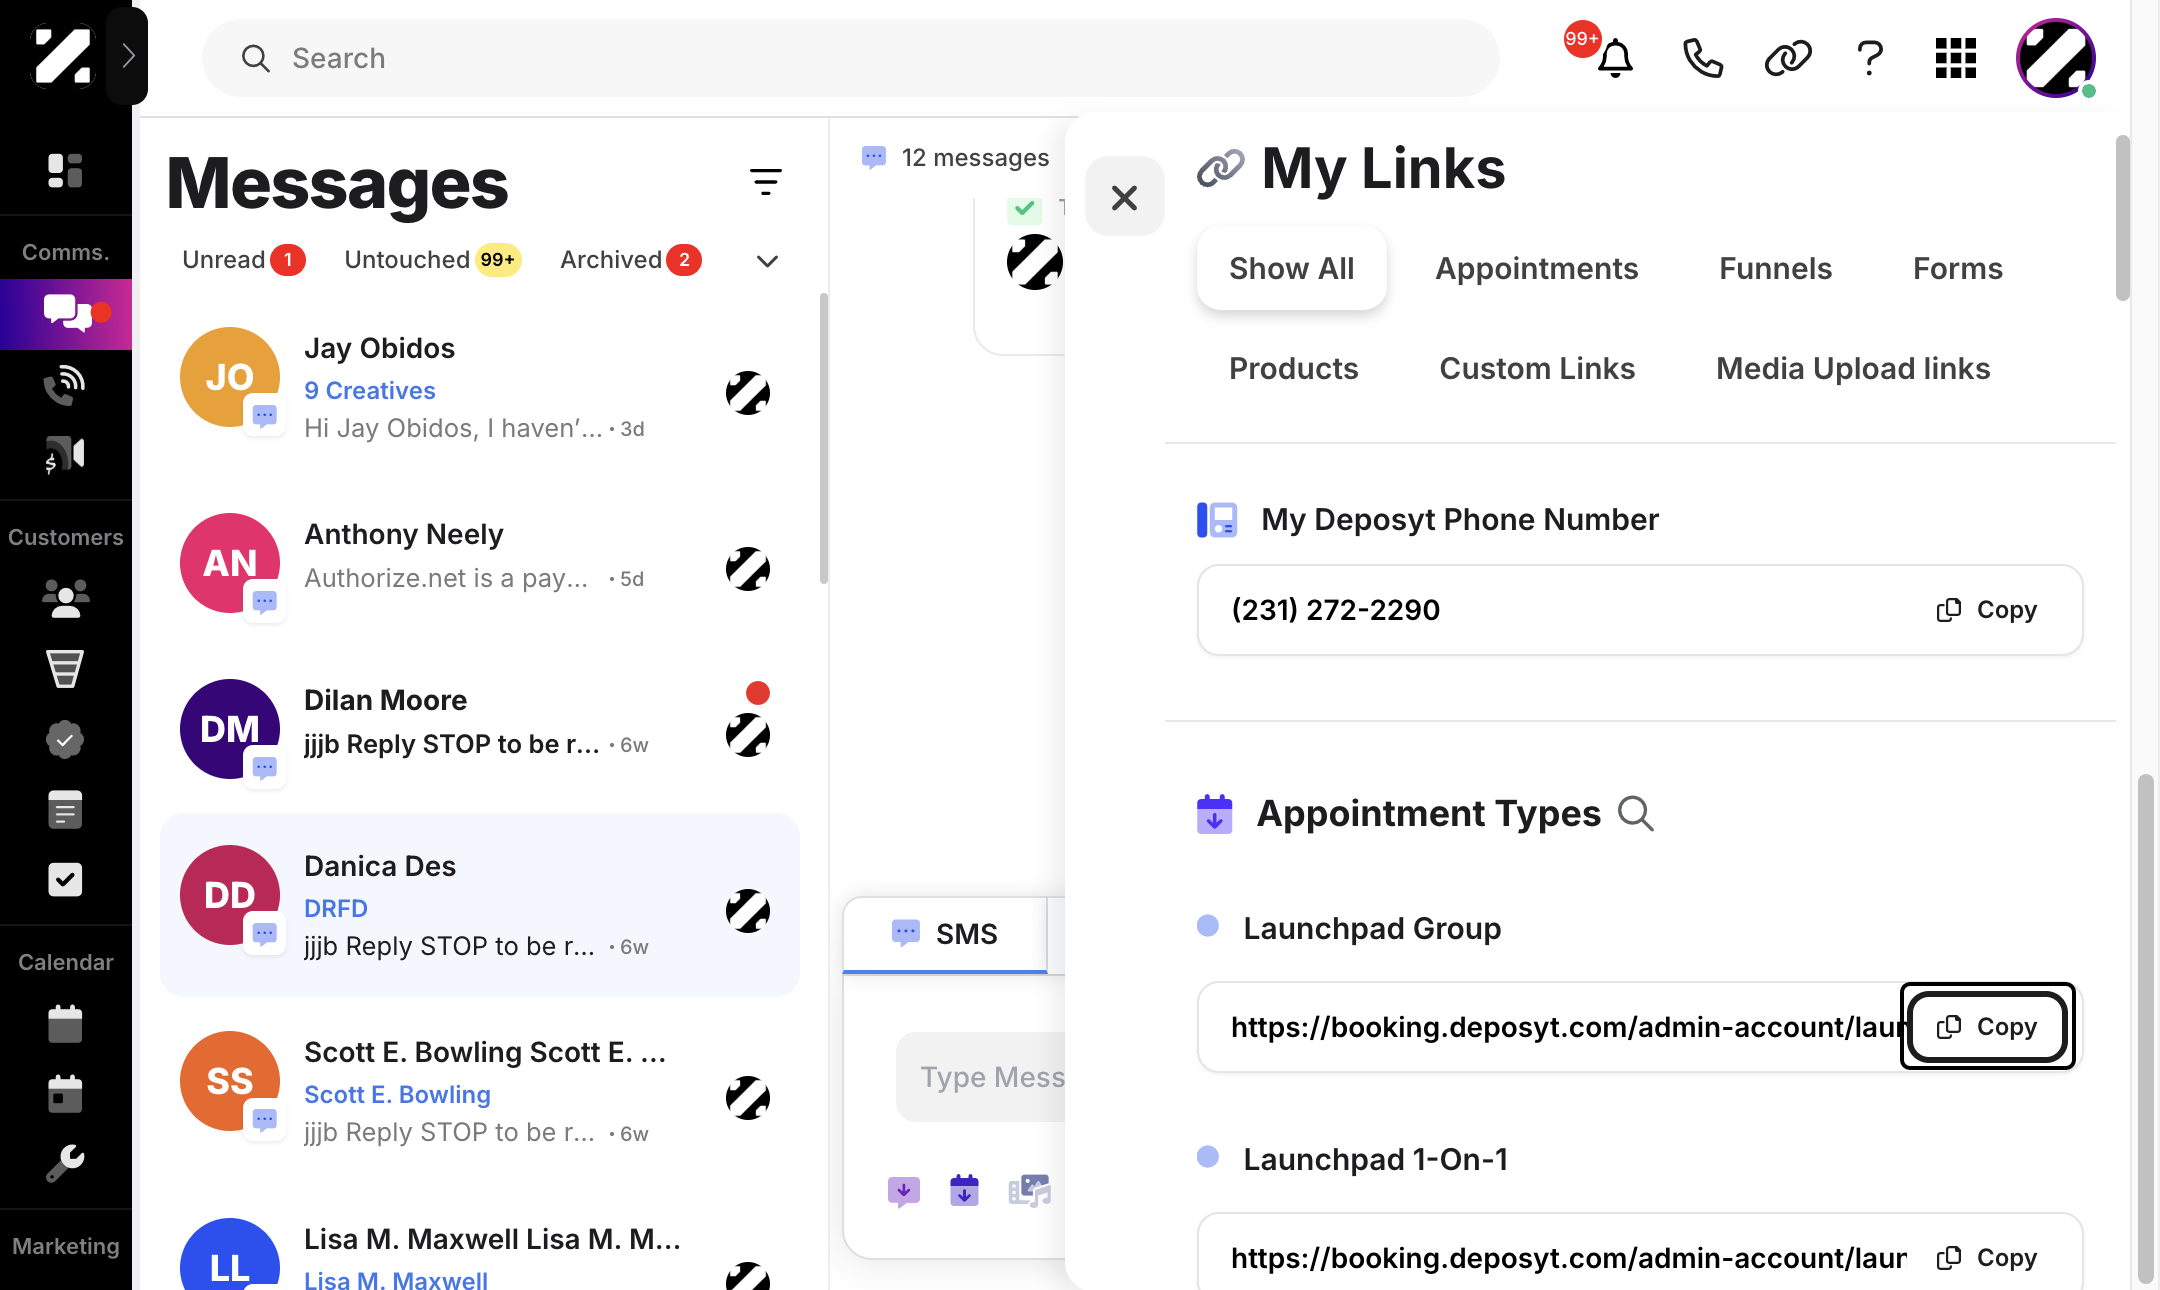The width and height of the screenshot is (2160, 1290).
Task: Open My Links chain icon in header
Action: 1788,58
